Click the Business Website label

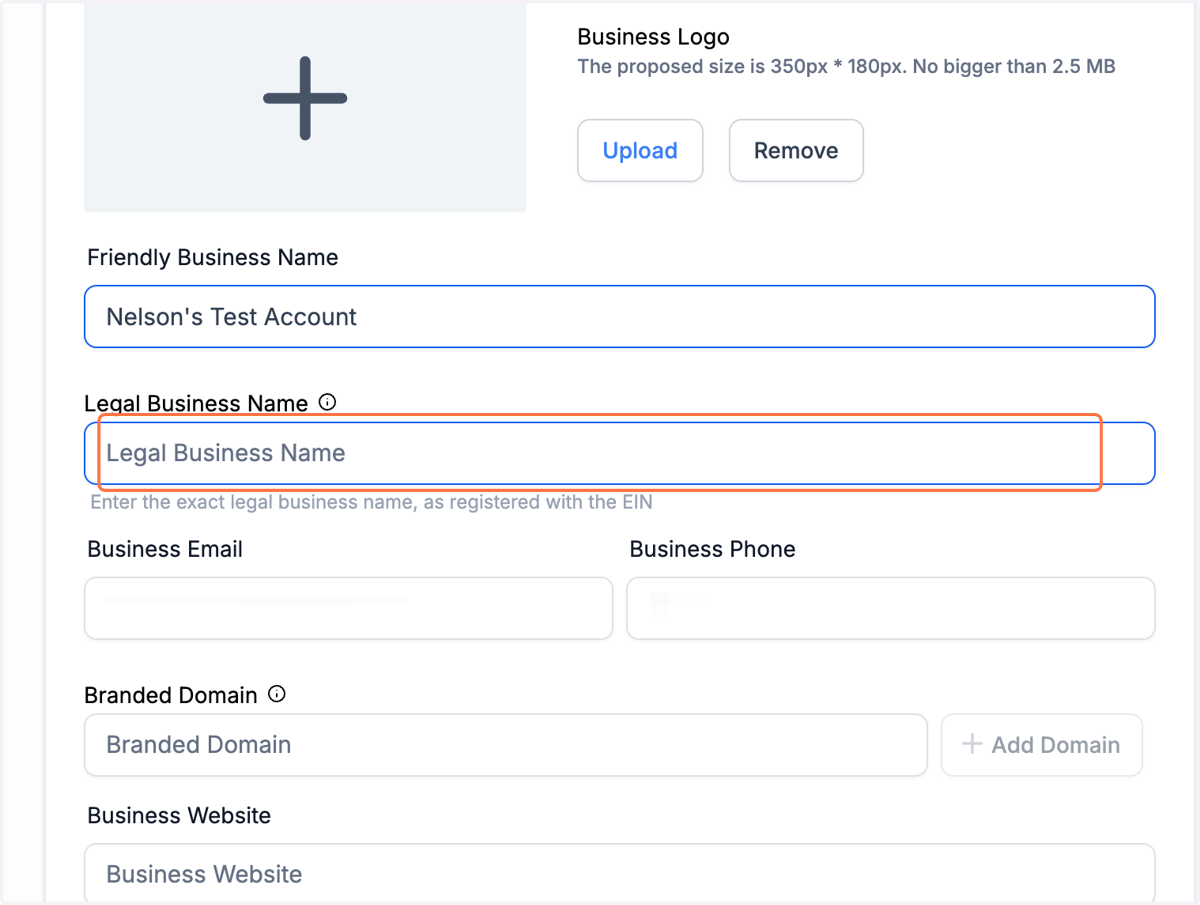tap(179, 815)
